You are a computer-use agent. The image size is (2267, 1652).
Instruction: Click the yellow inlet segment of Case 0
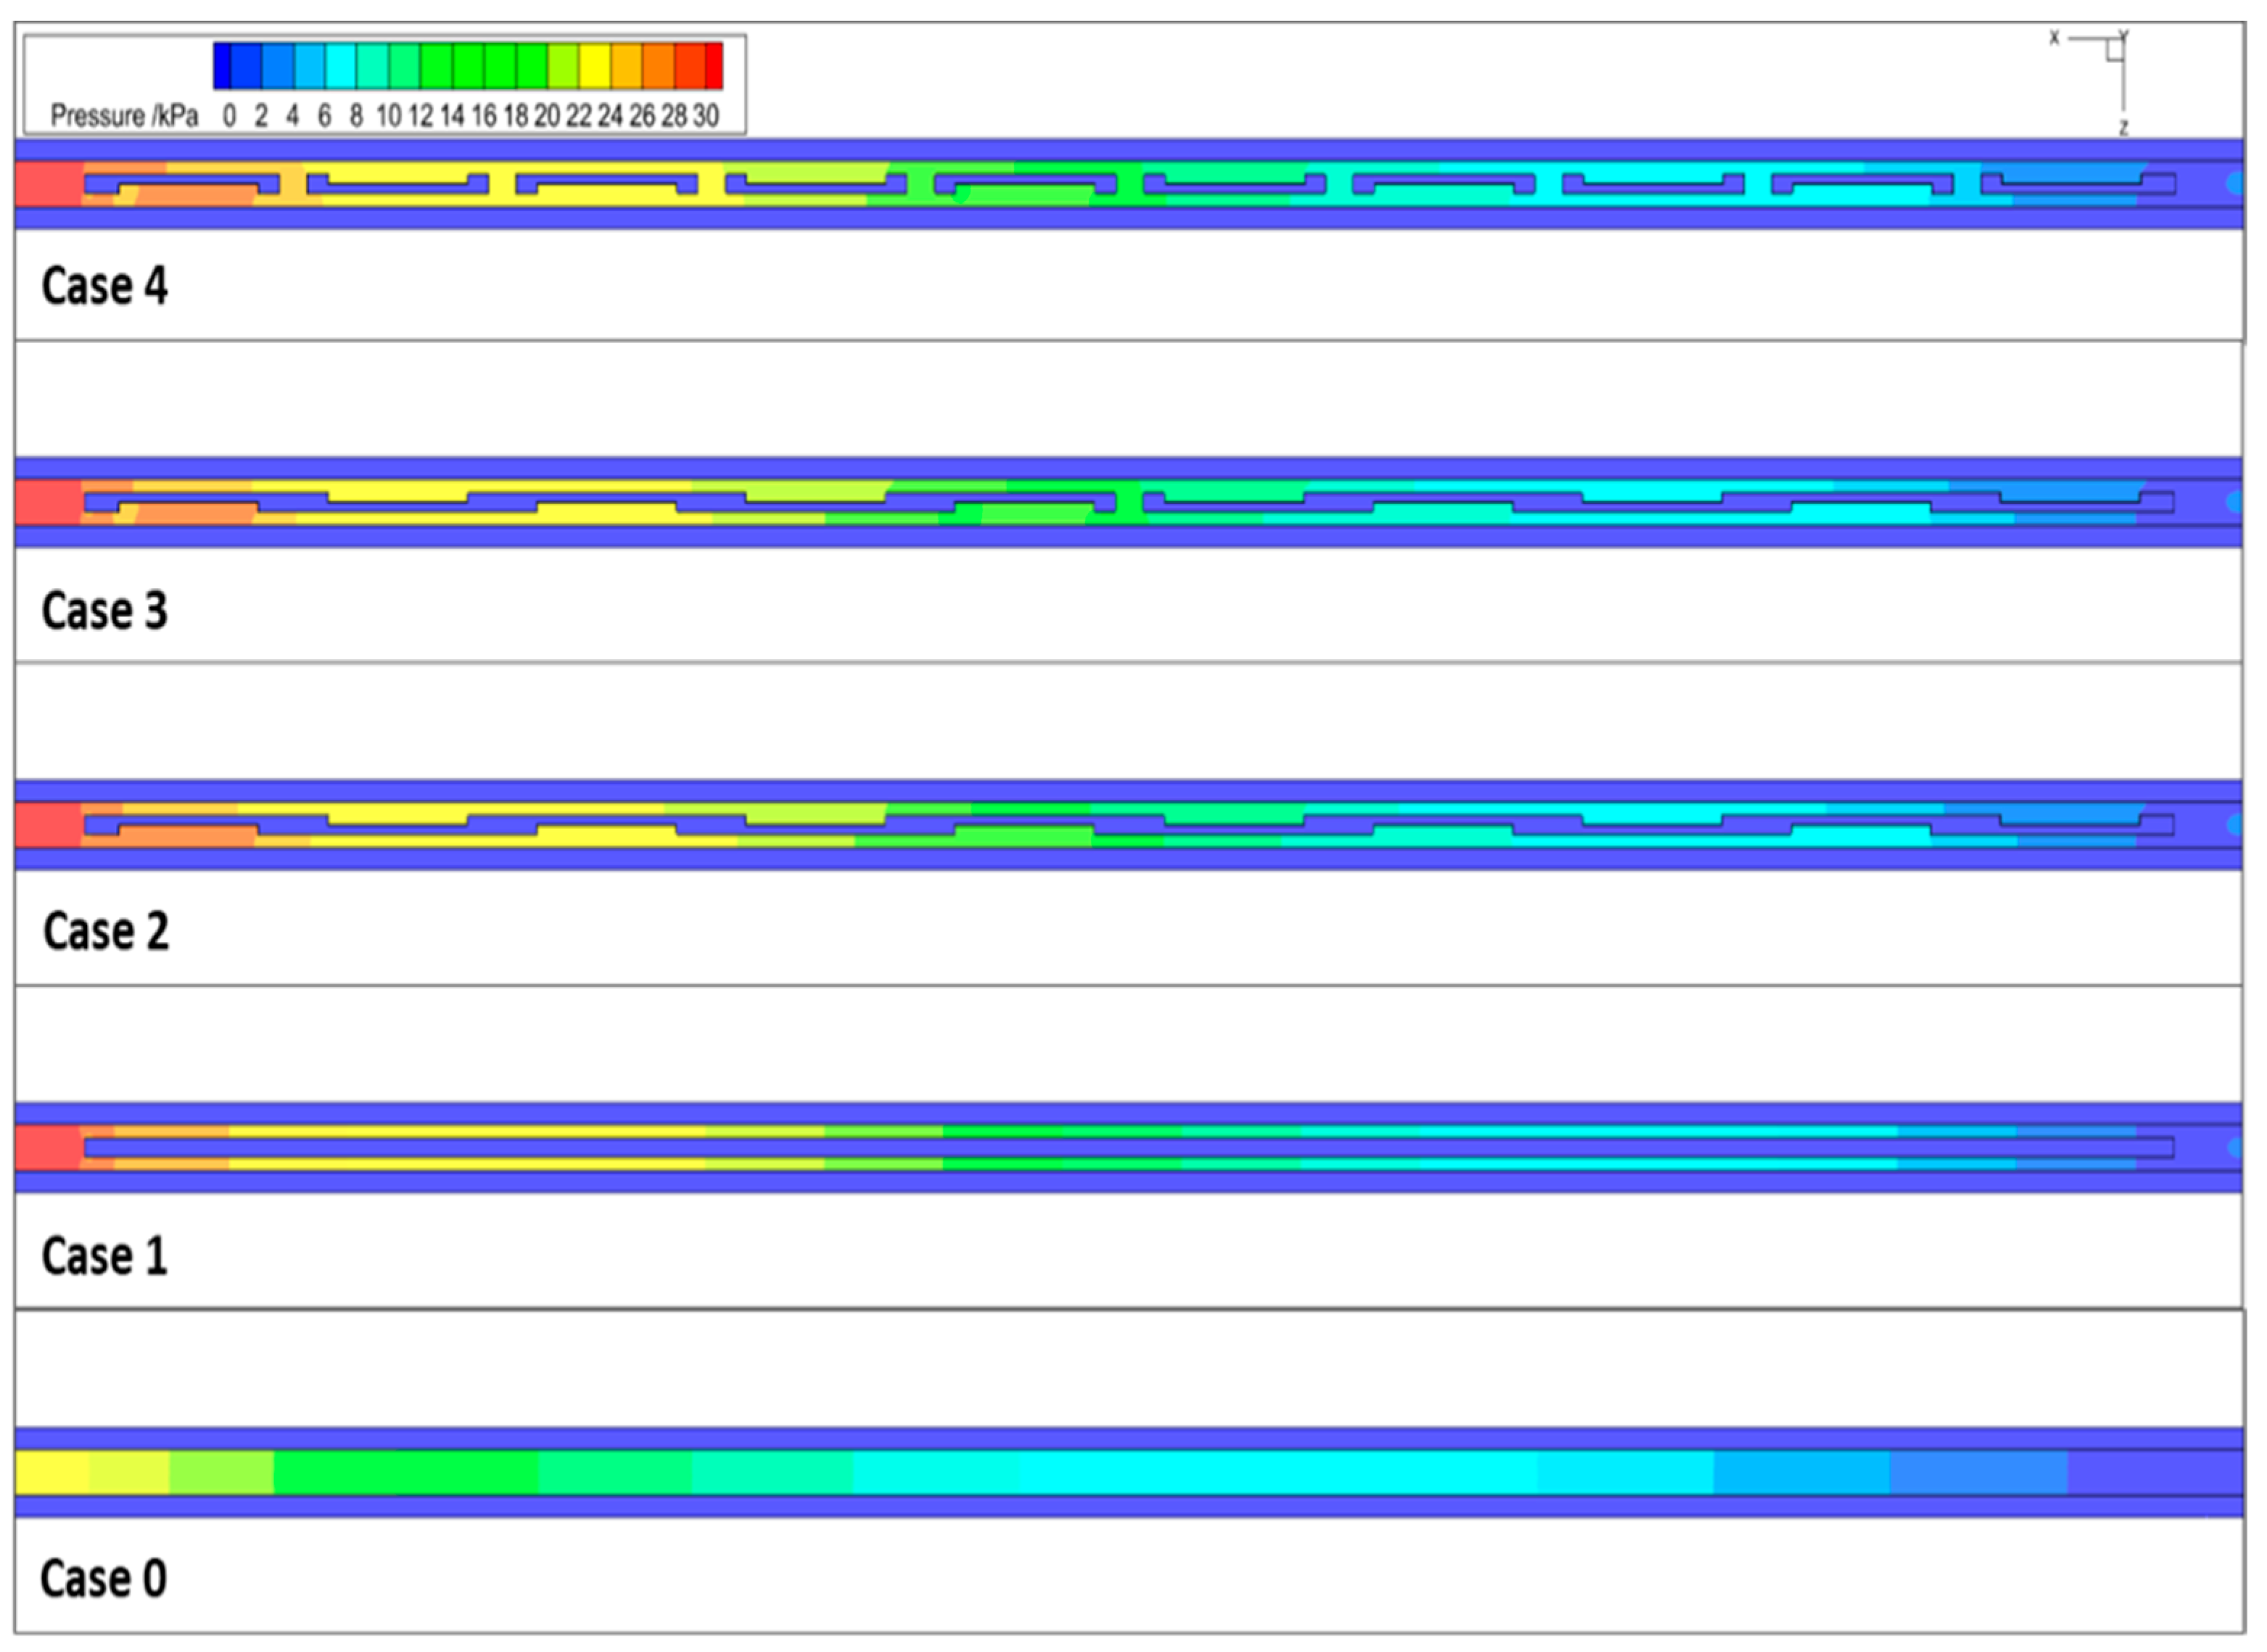pos(52,1473)
